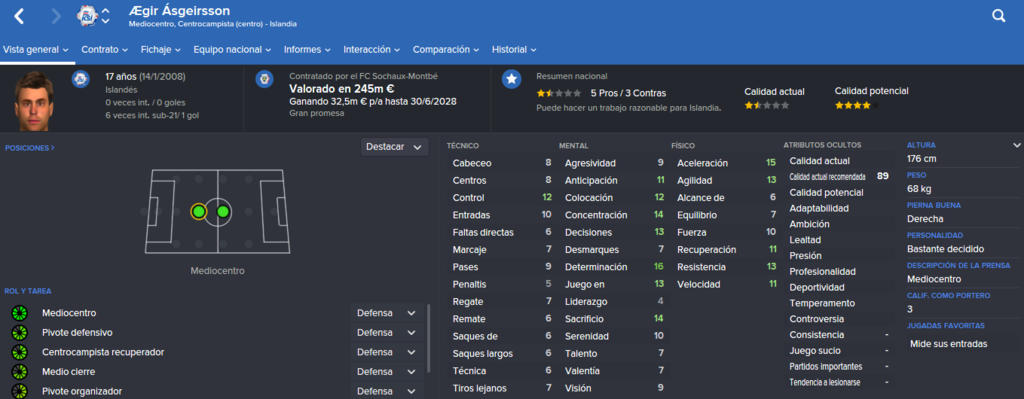Select the center circle position dot on pitch
Viewport: 1024px width, 399px height.
223,212
